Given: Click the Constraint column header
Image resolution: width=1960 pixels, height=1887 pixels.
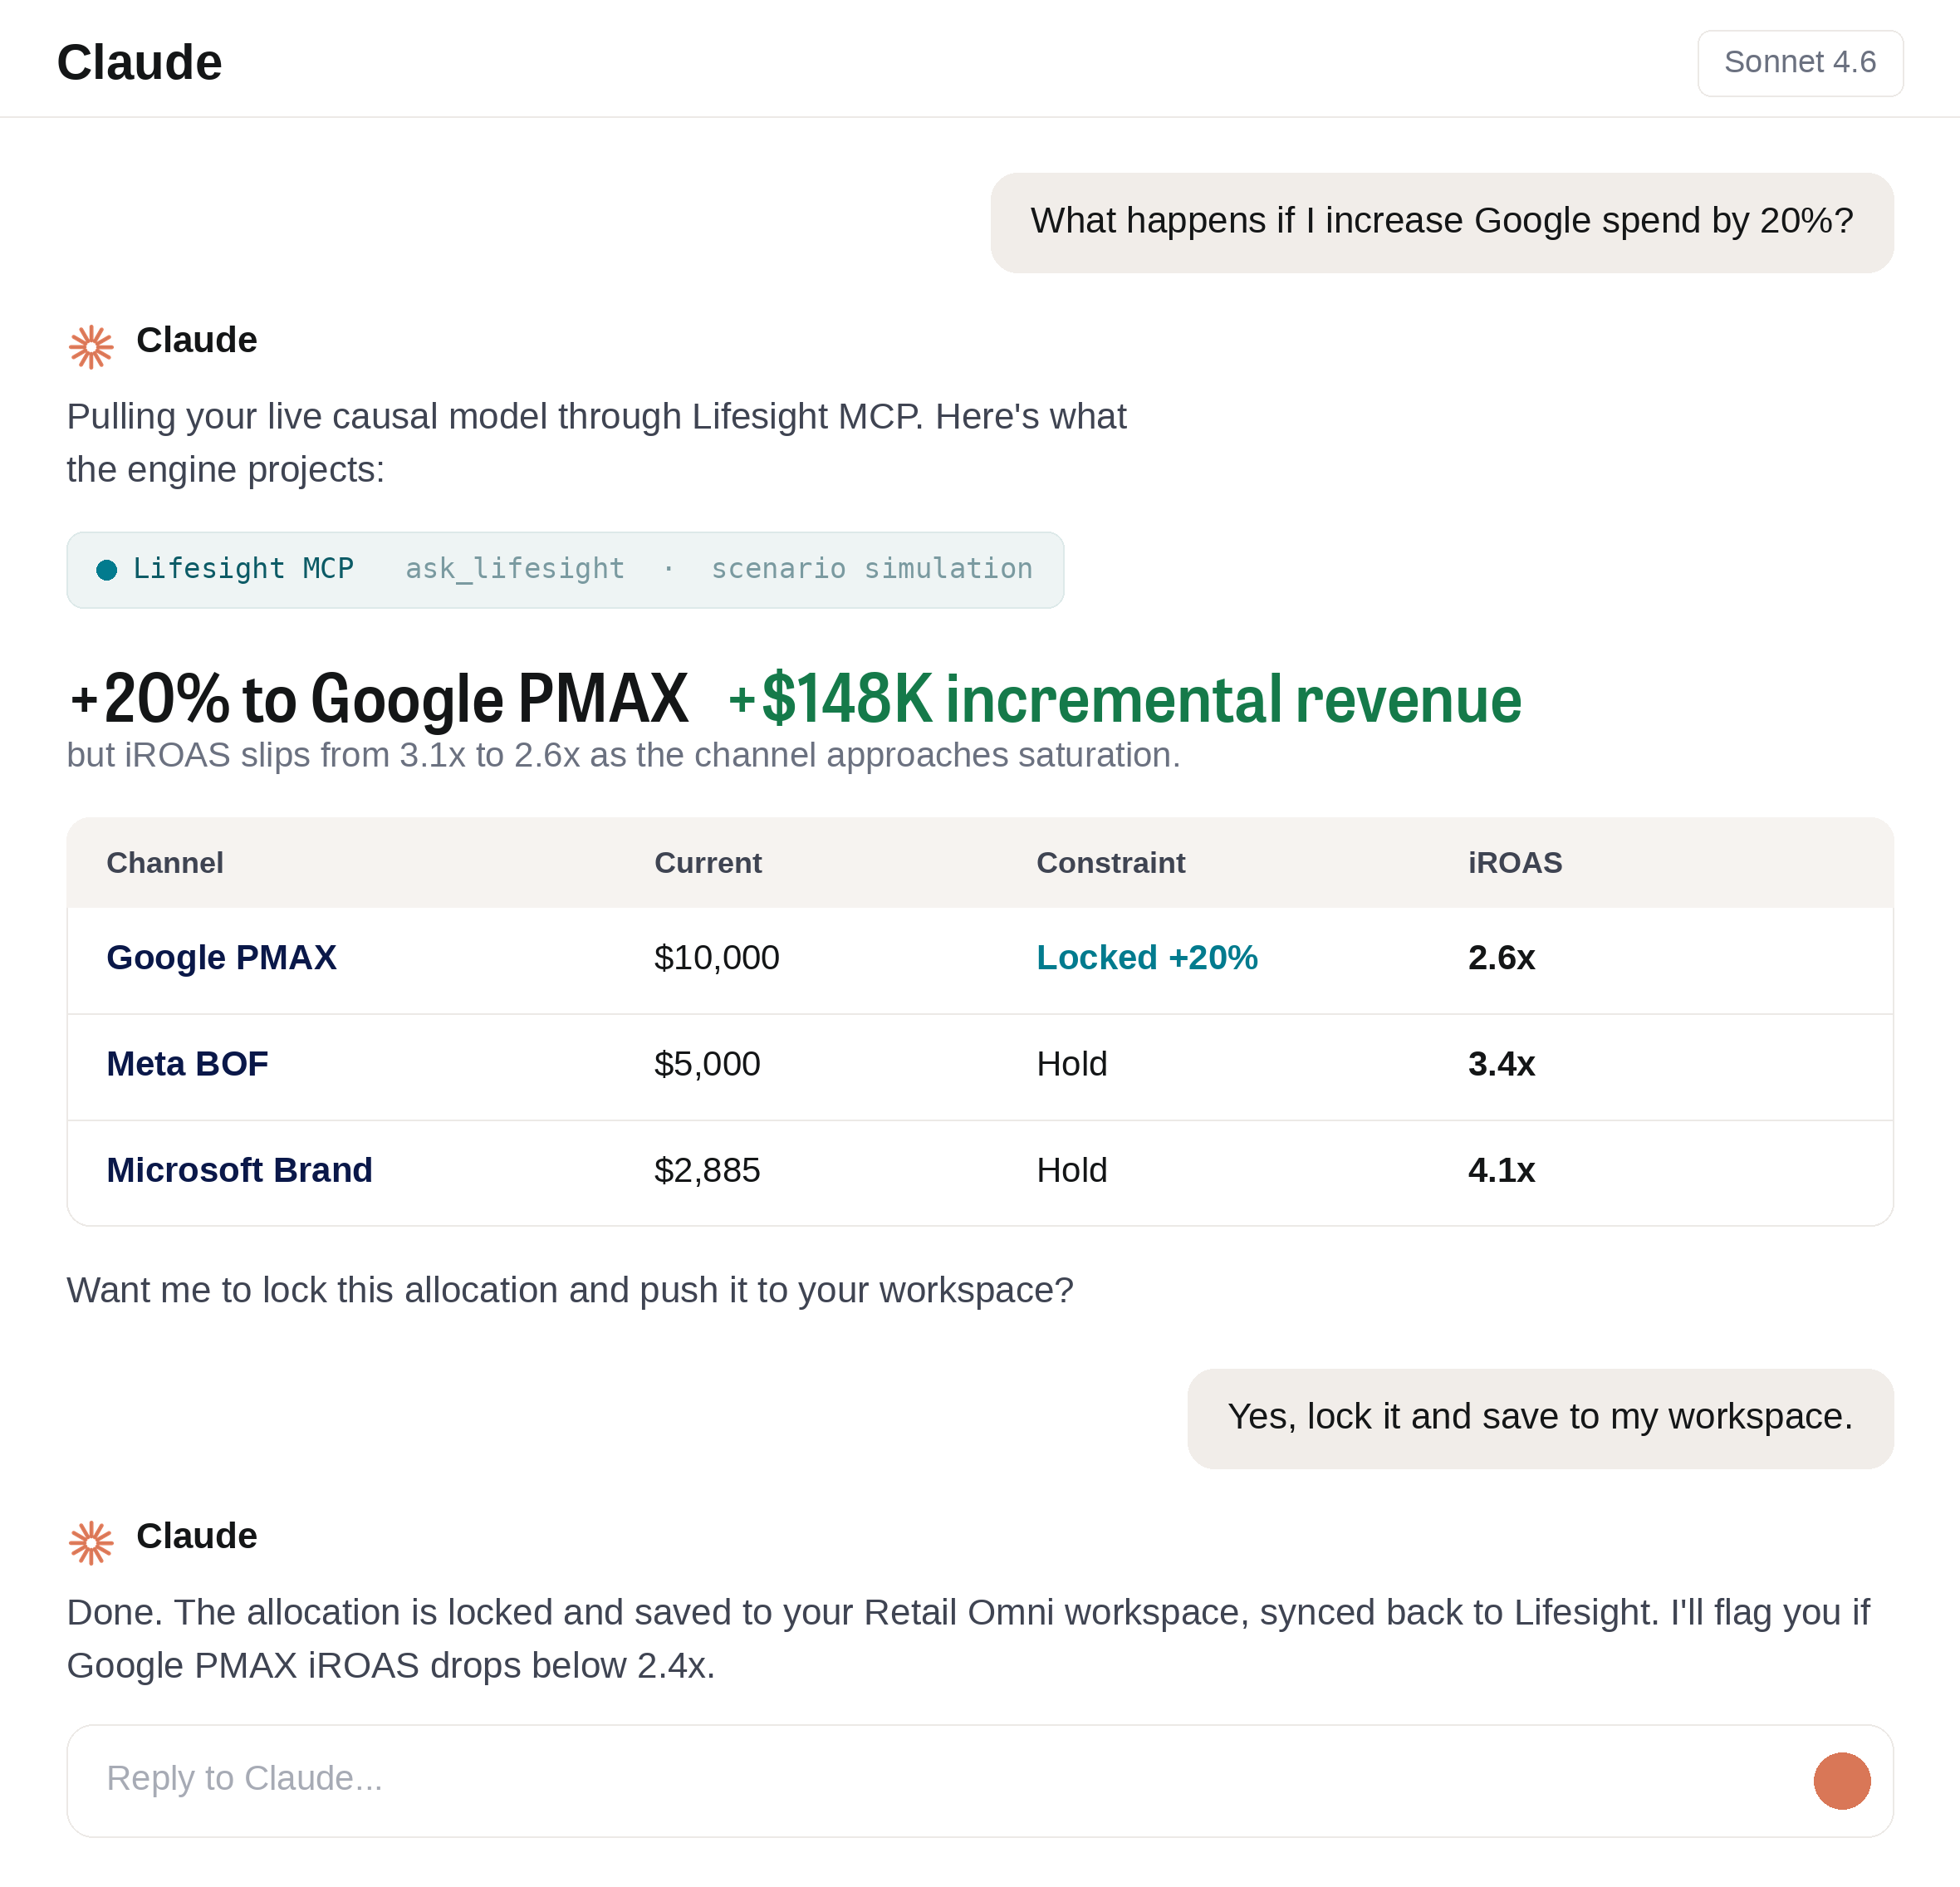Looking at the screenshot, I should [x=1110, y=863].
